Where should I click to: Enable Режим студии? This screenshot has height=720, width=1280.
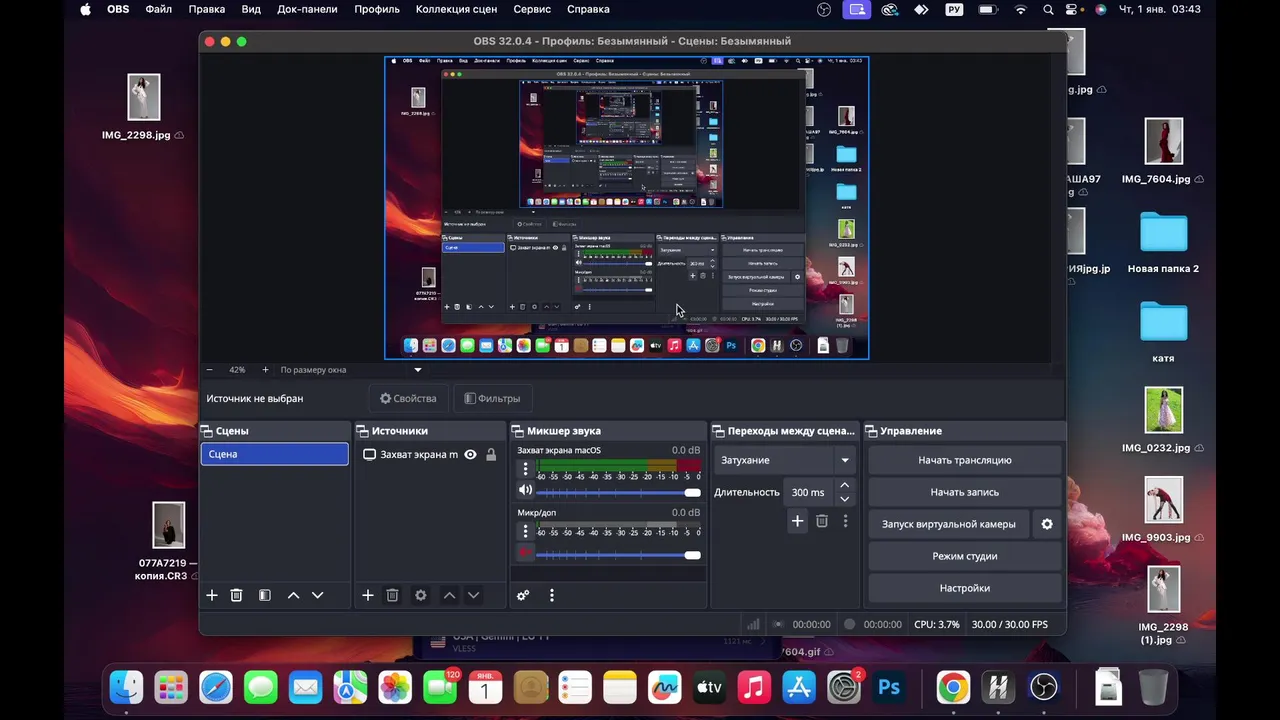point(965,556)
